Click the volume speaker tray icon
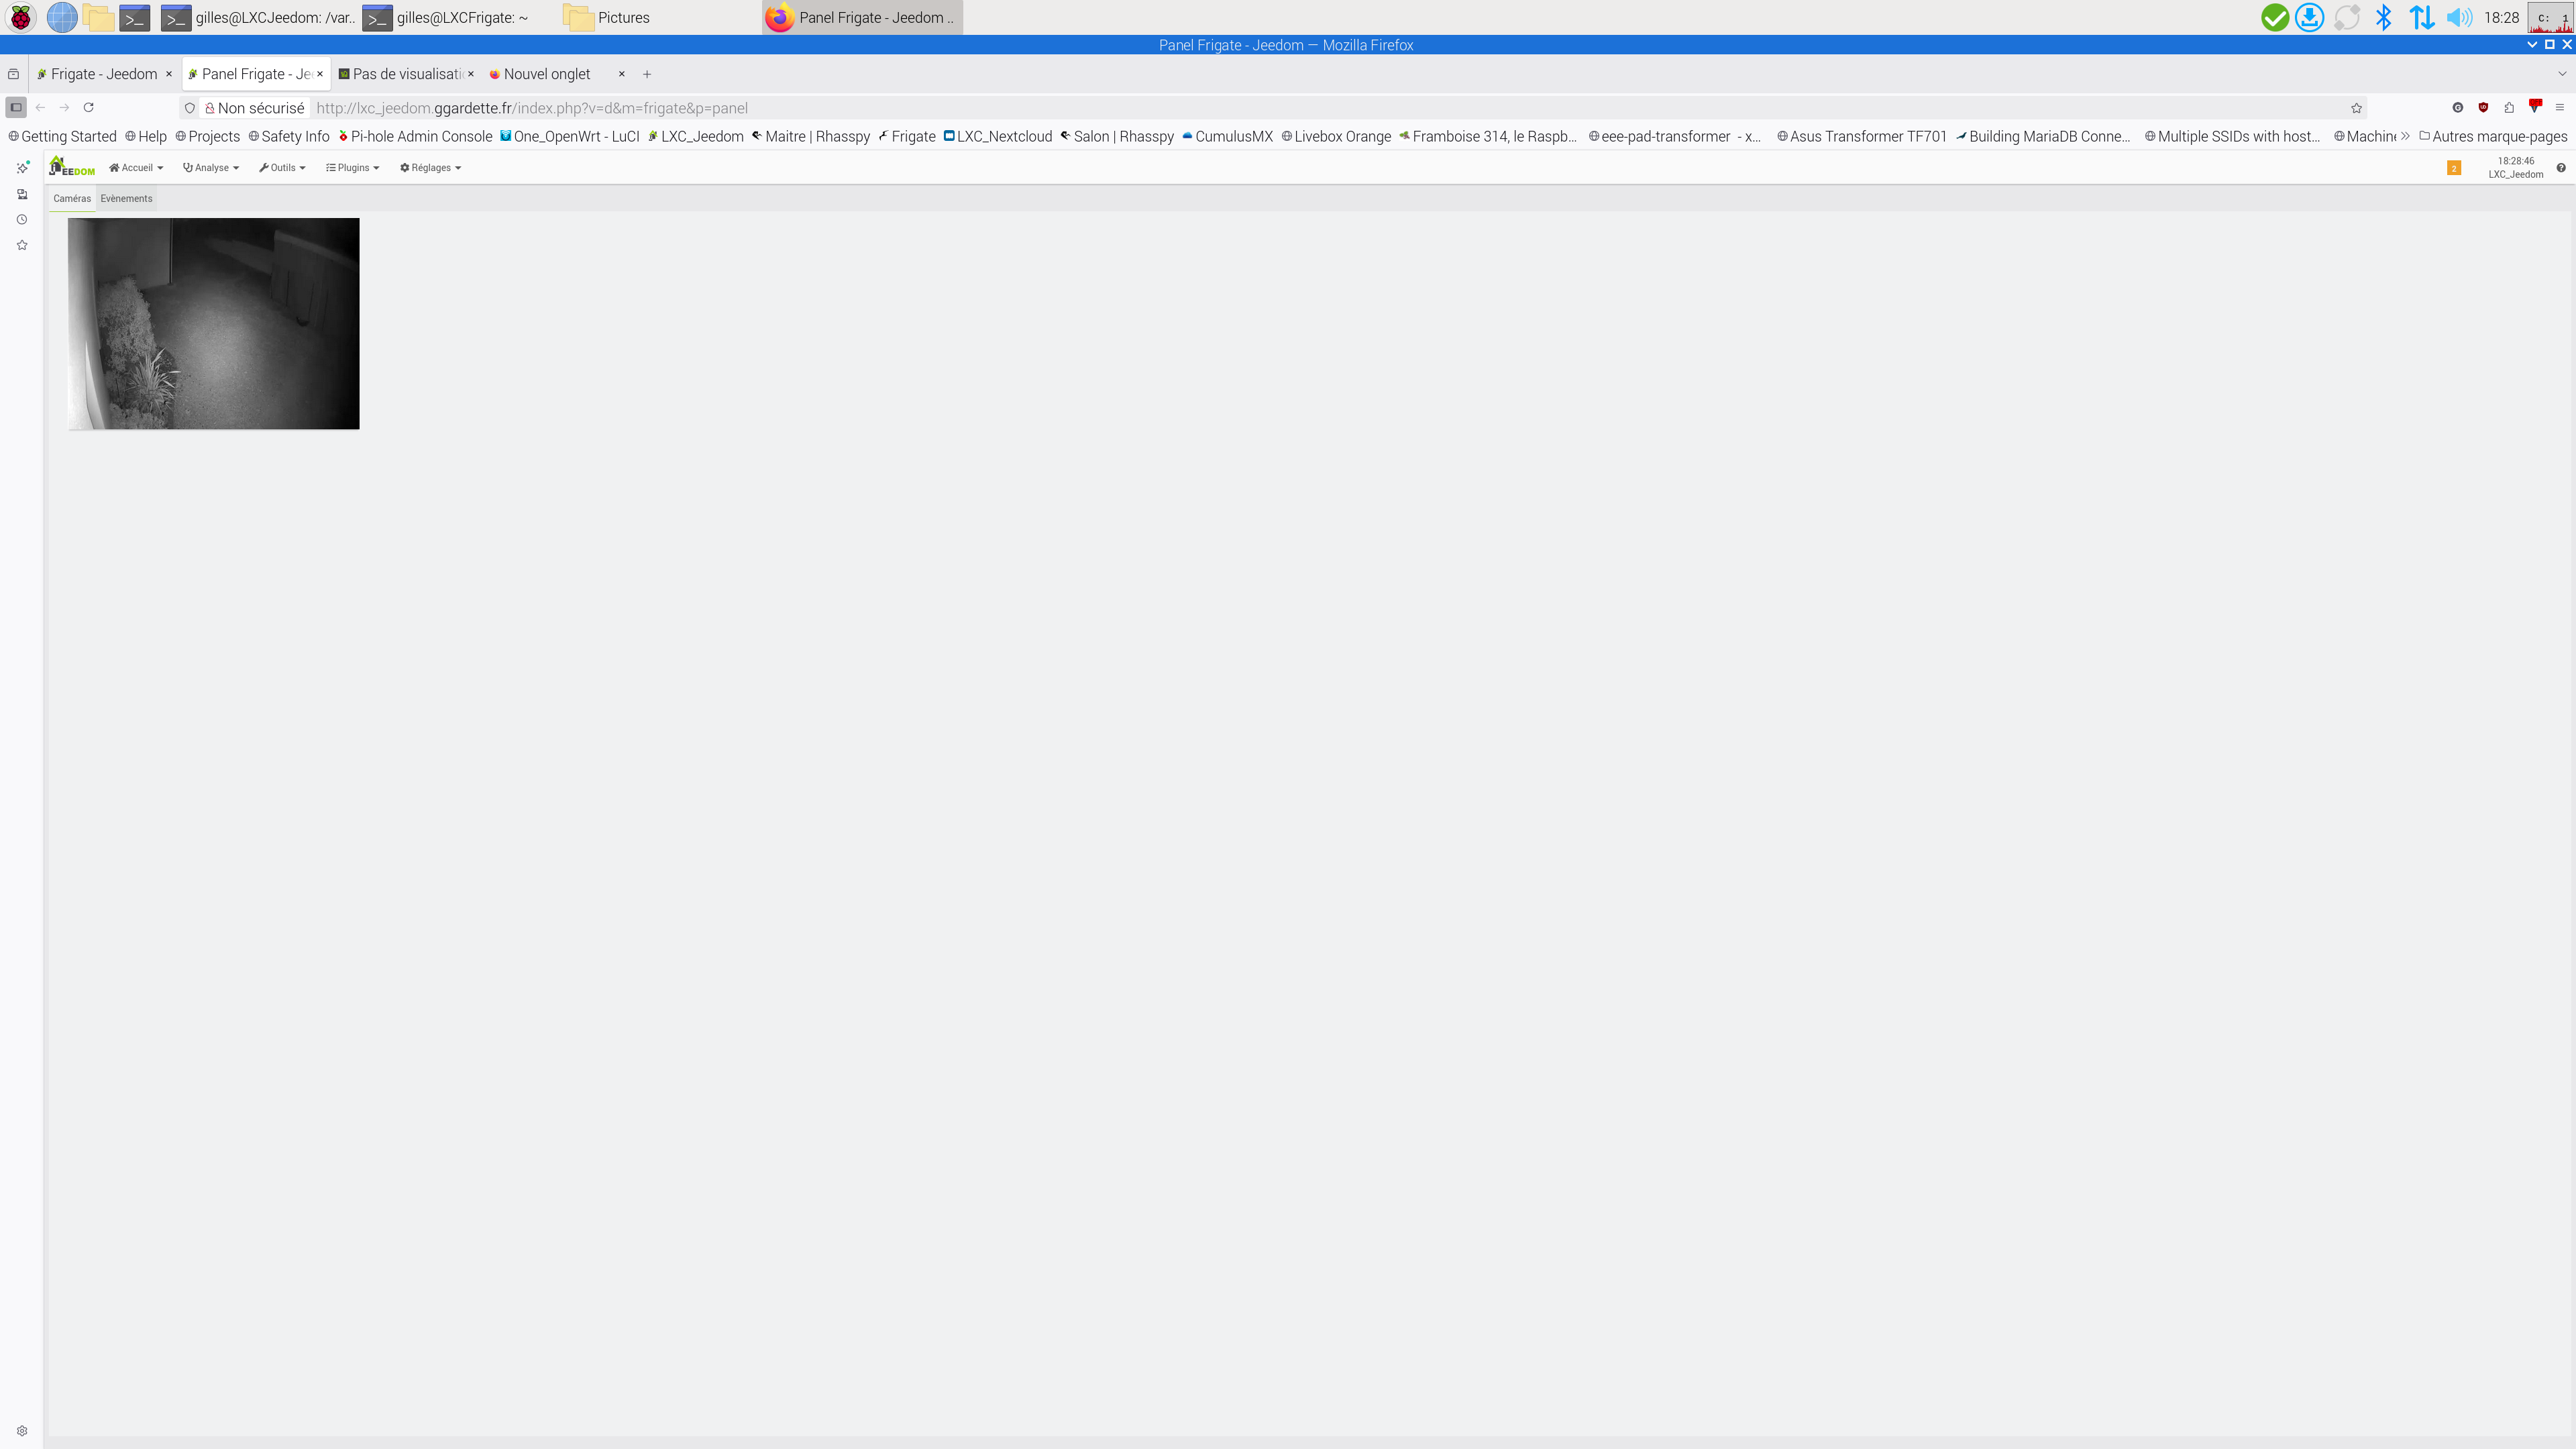2576x1449 pixels. (2458, 18)
